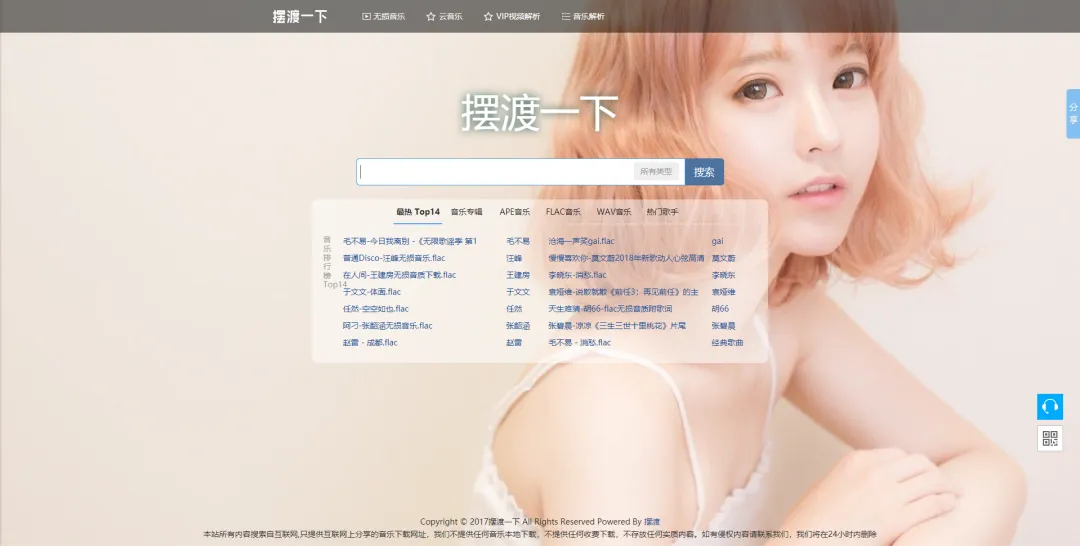Image resolution: width=1080 pixels, height=546 pixels.
Task: Click artist link 胡66
Action: pos(720,308)
